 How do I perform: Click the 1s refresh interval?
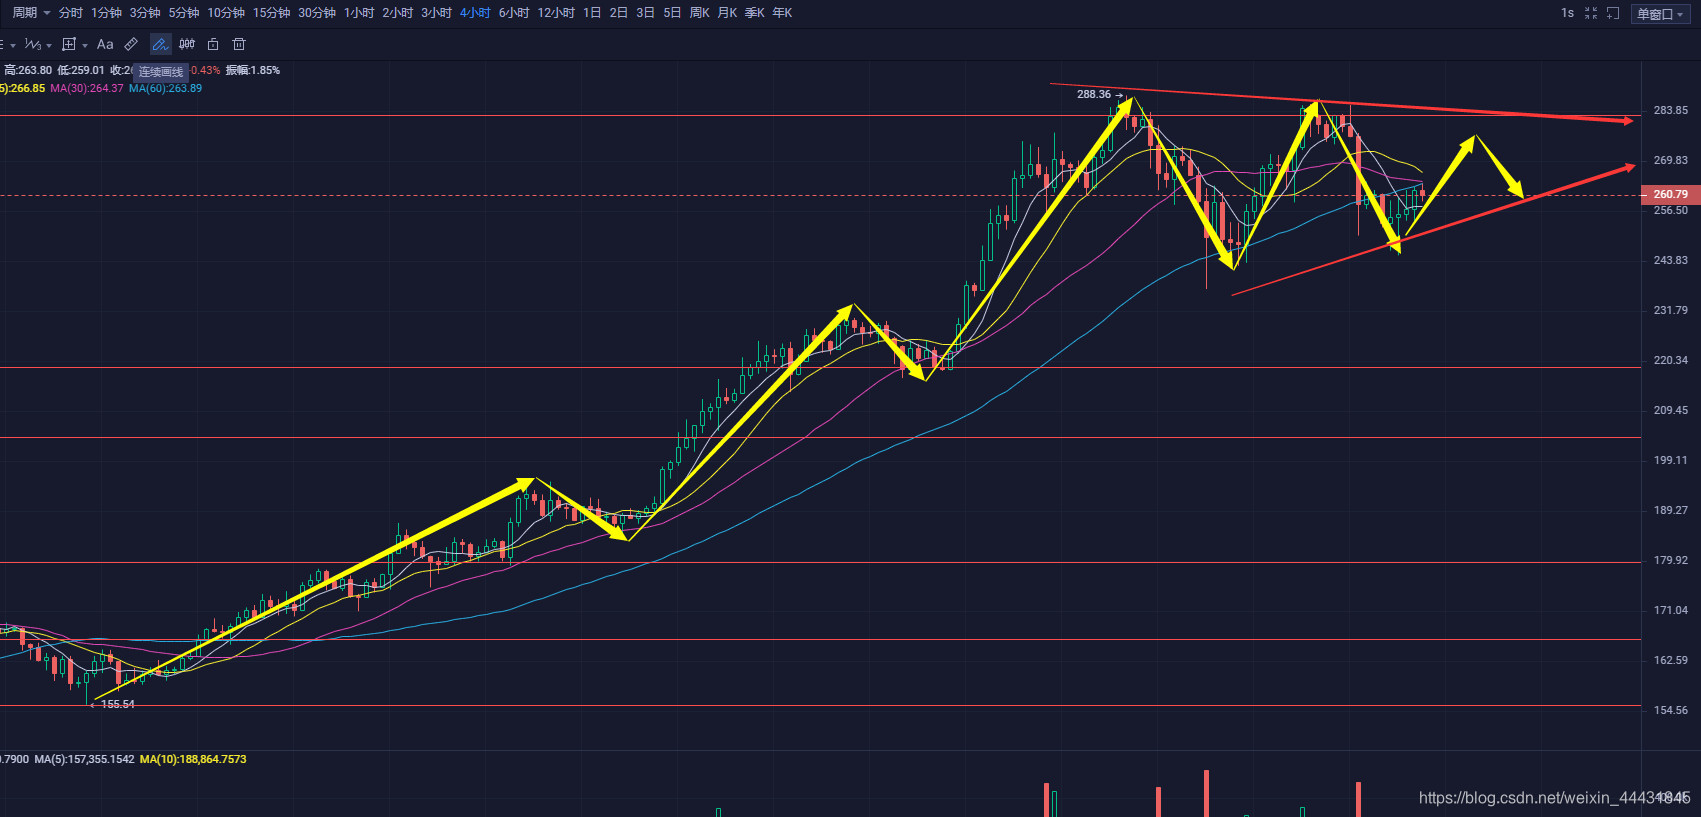tap(1567, 13)
